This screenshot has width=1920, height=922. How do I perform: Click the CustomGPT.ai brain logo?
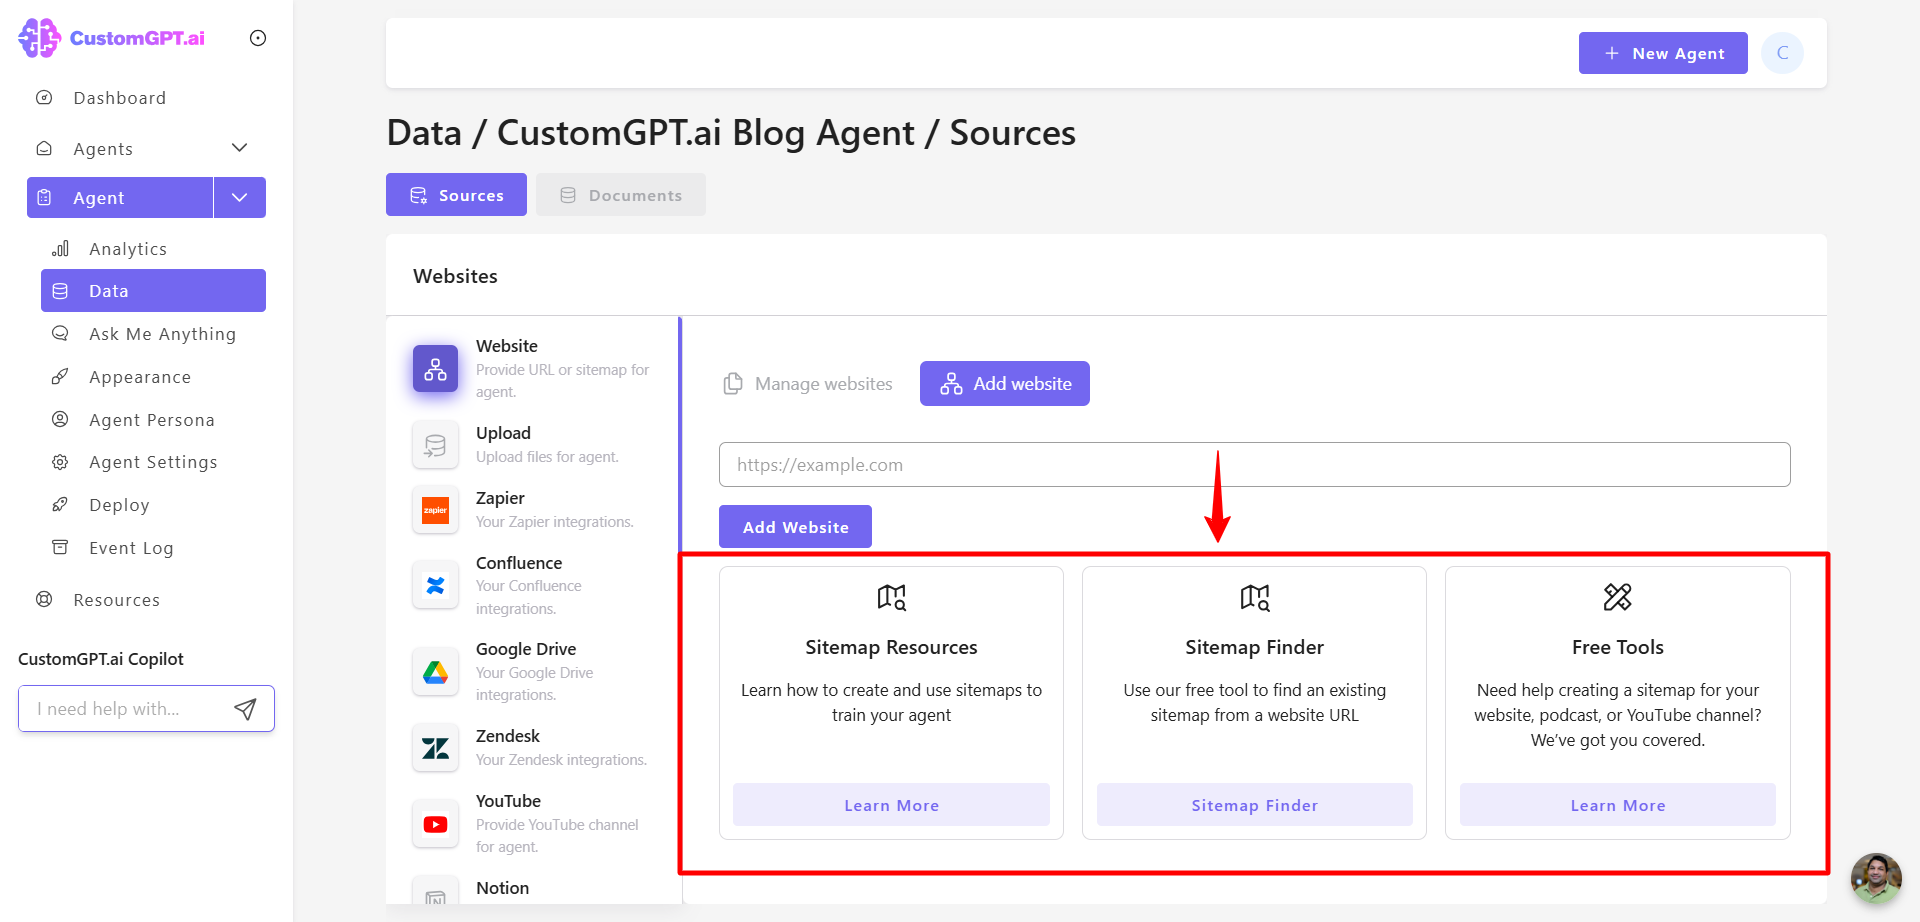(40, 38)
